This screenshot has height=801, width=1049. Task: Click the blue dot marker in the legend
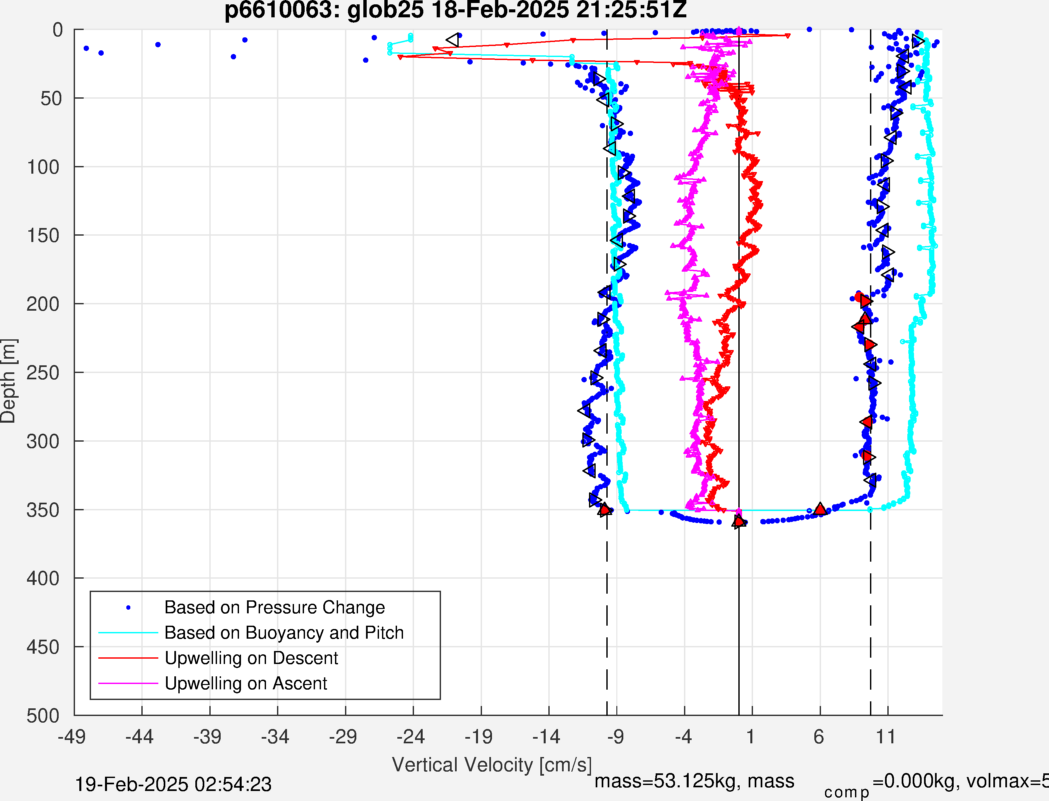coord(128,607)
